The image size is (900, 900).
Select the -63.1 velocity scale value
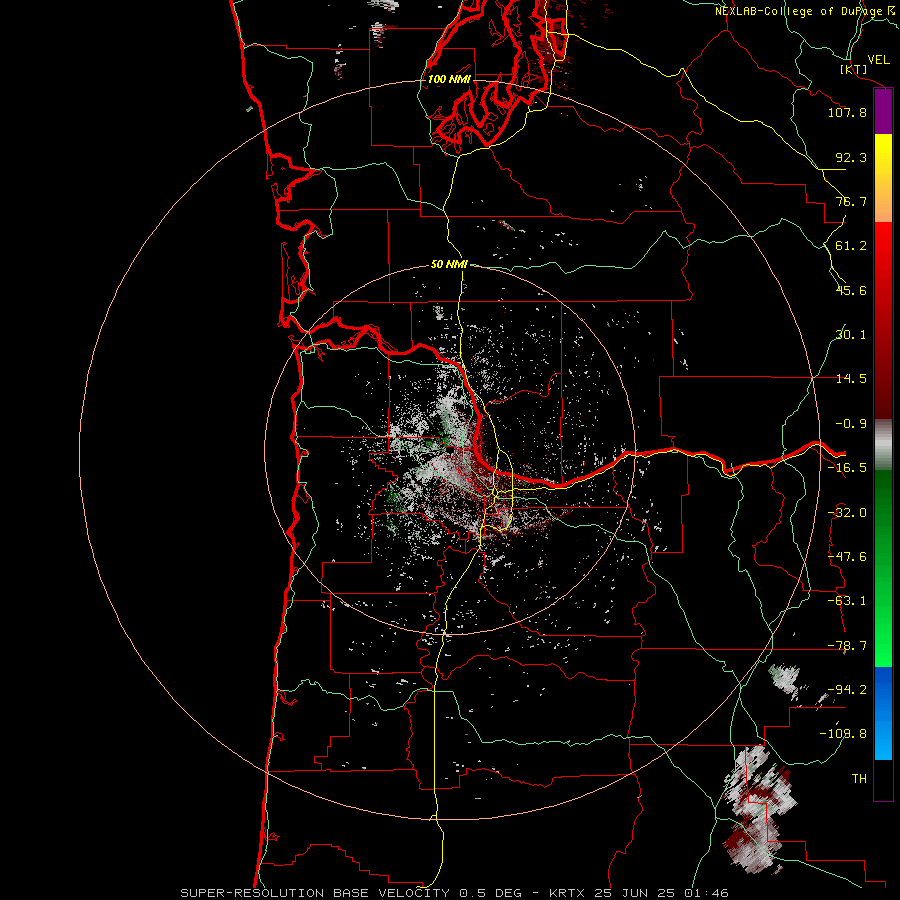(x=847, y=601)
